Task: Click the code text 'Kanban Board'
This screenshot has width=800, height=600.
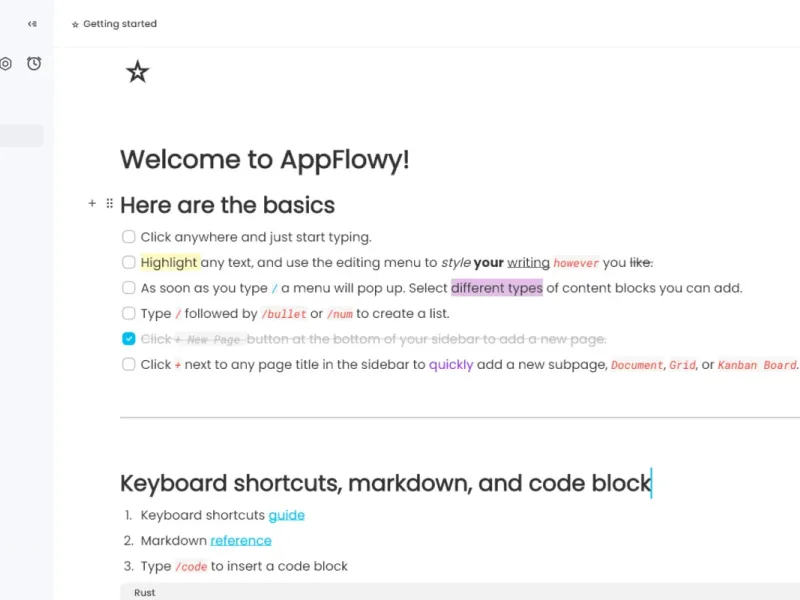Action: [x=757, y=365]
